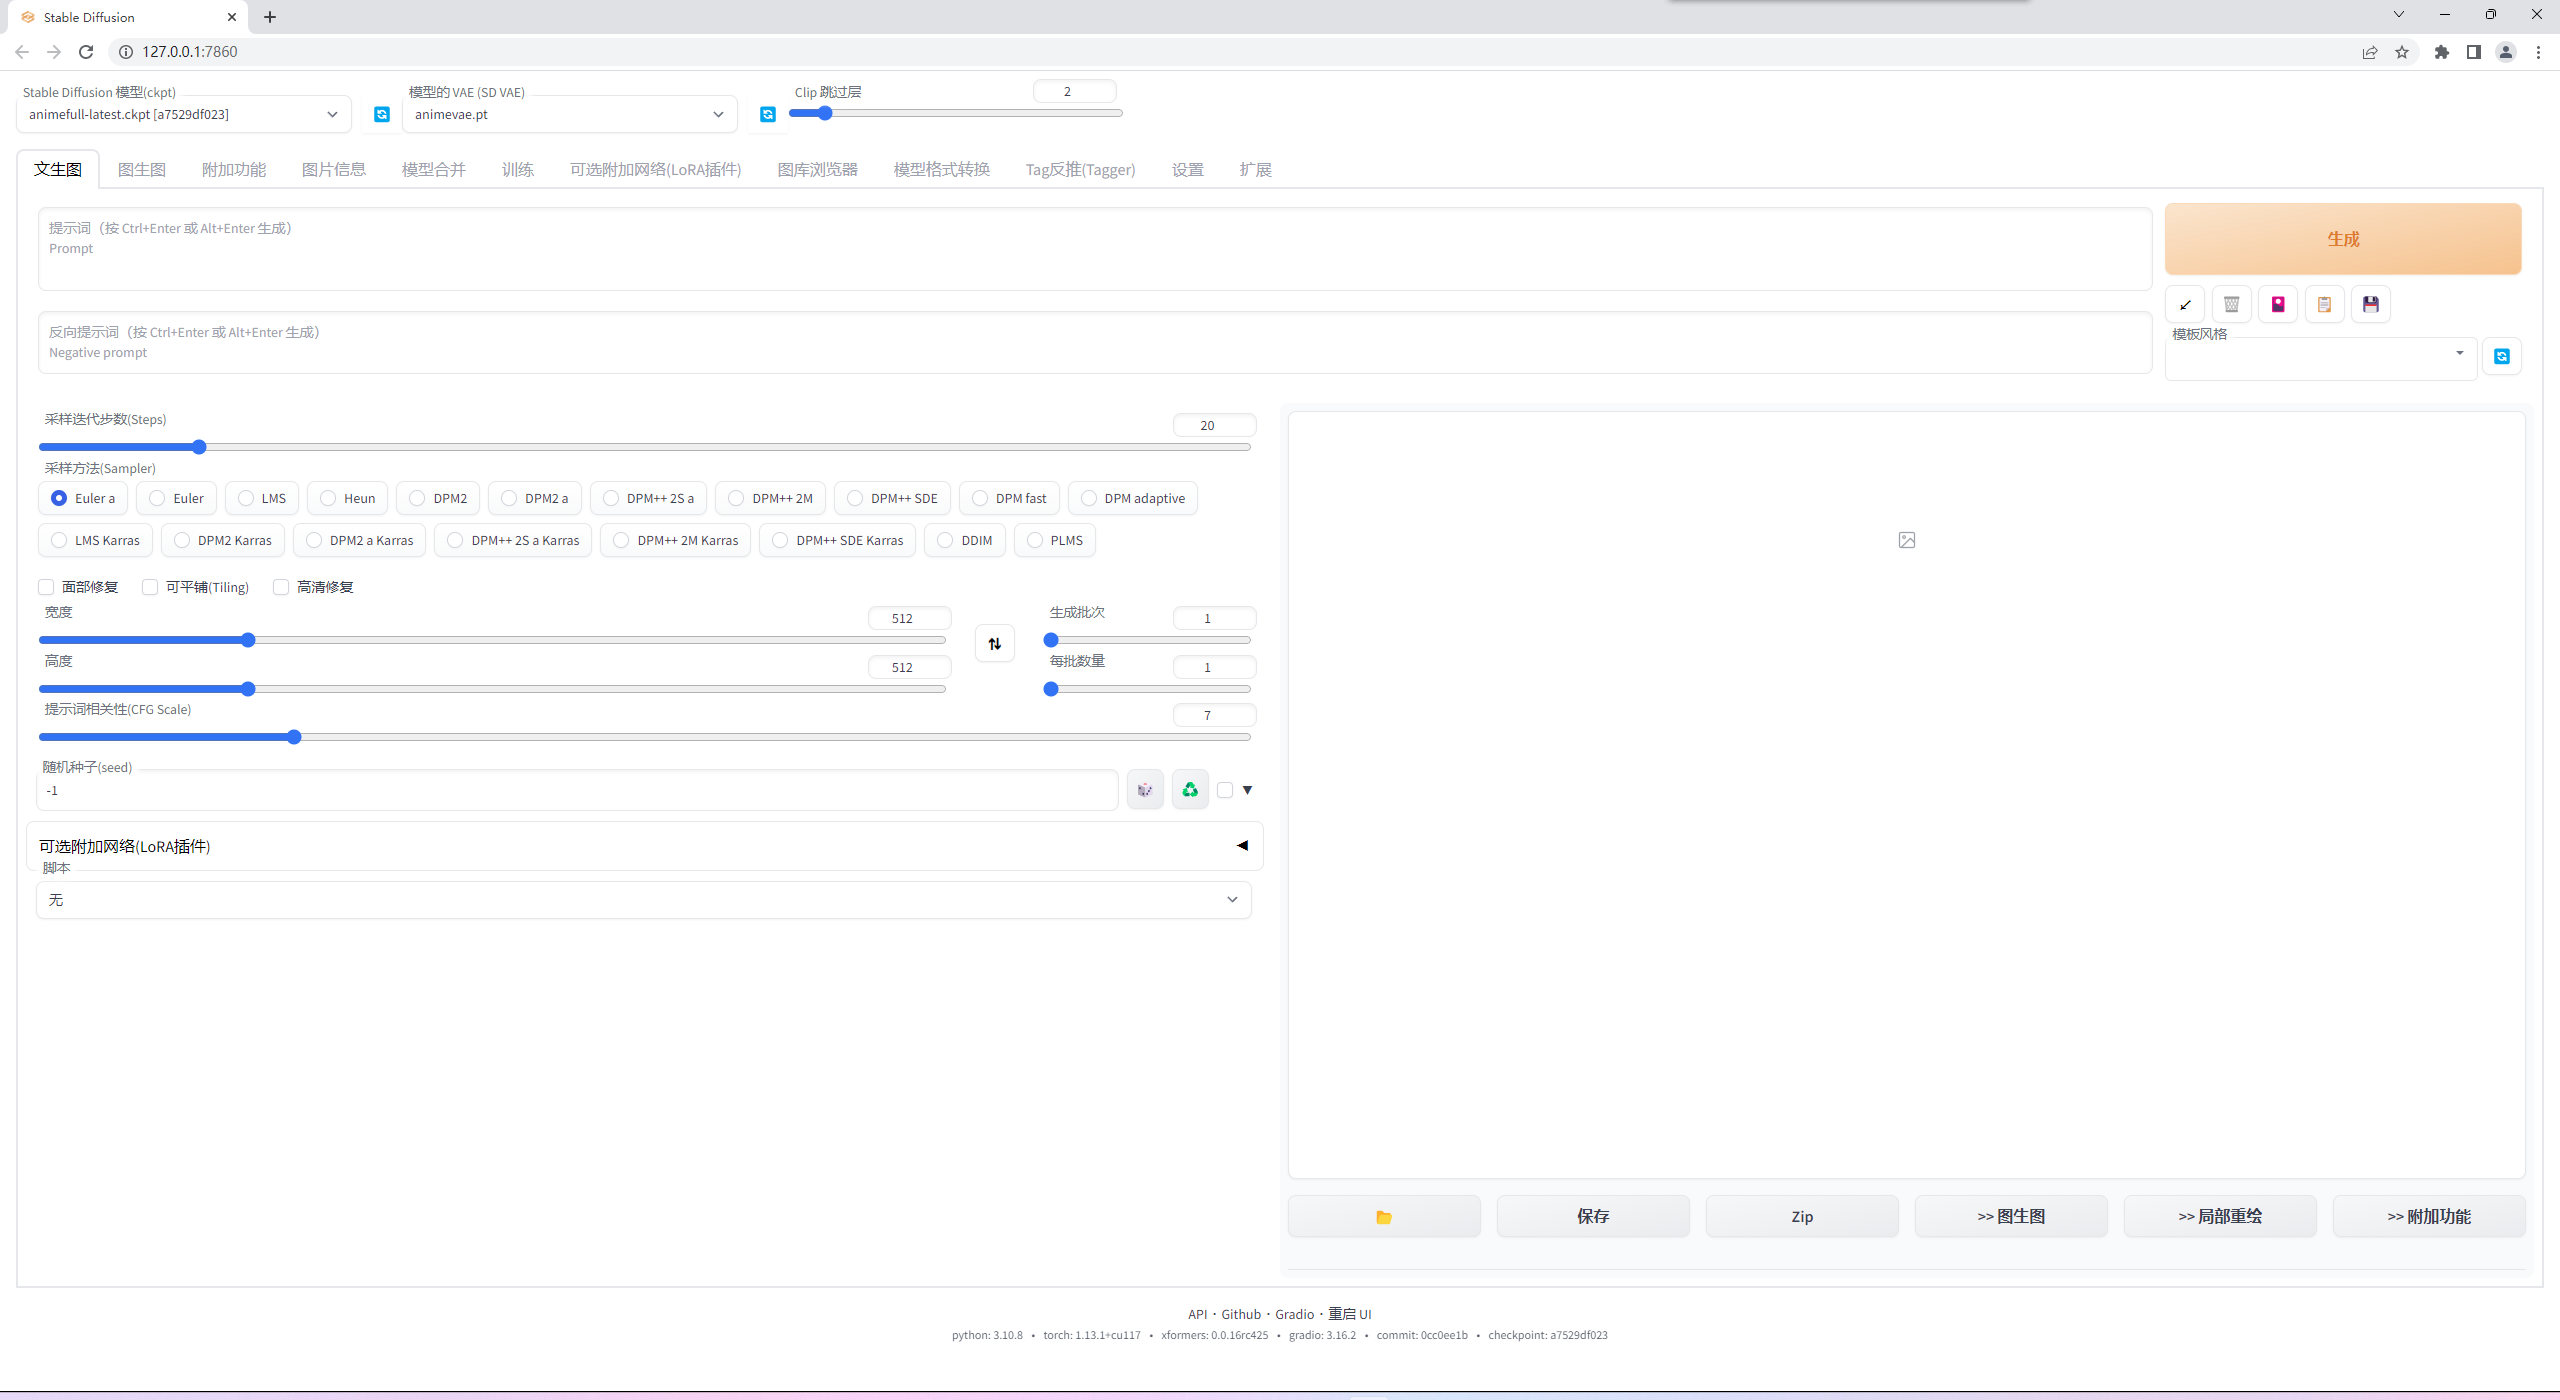Click the floppy disk save style icon
This screenshot has width=2560, height=1400.
(x=2370, y=305)
